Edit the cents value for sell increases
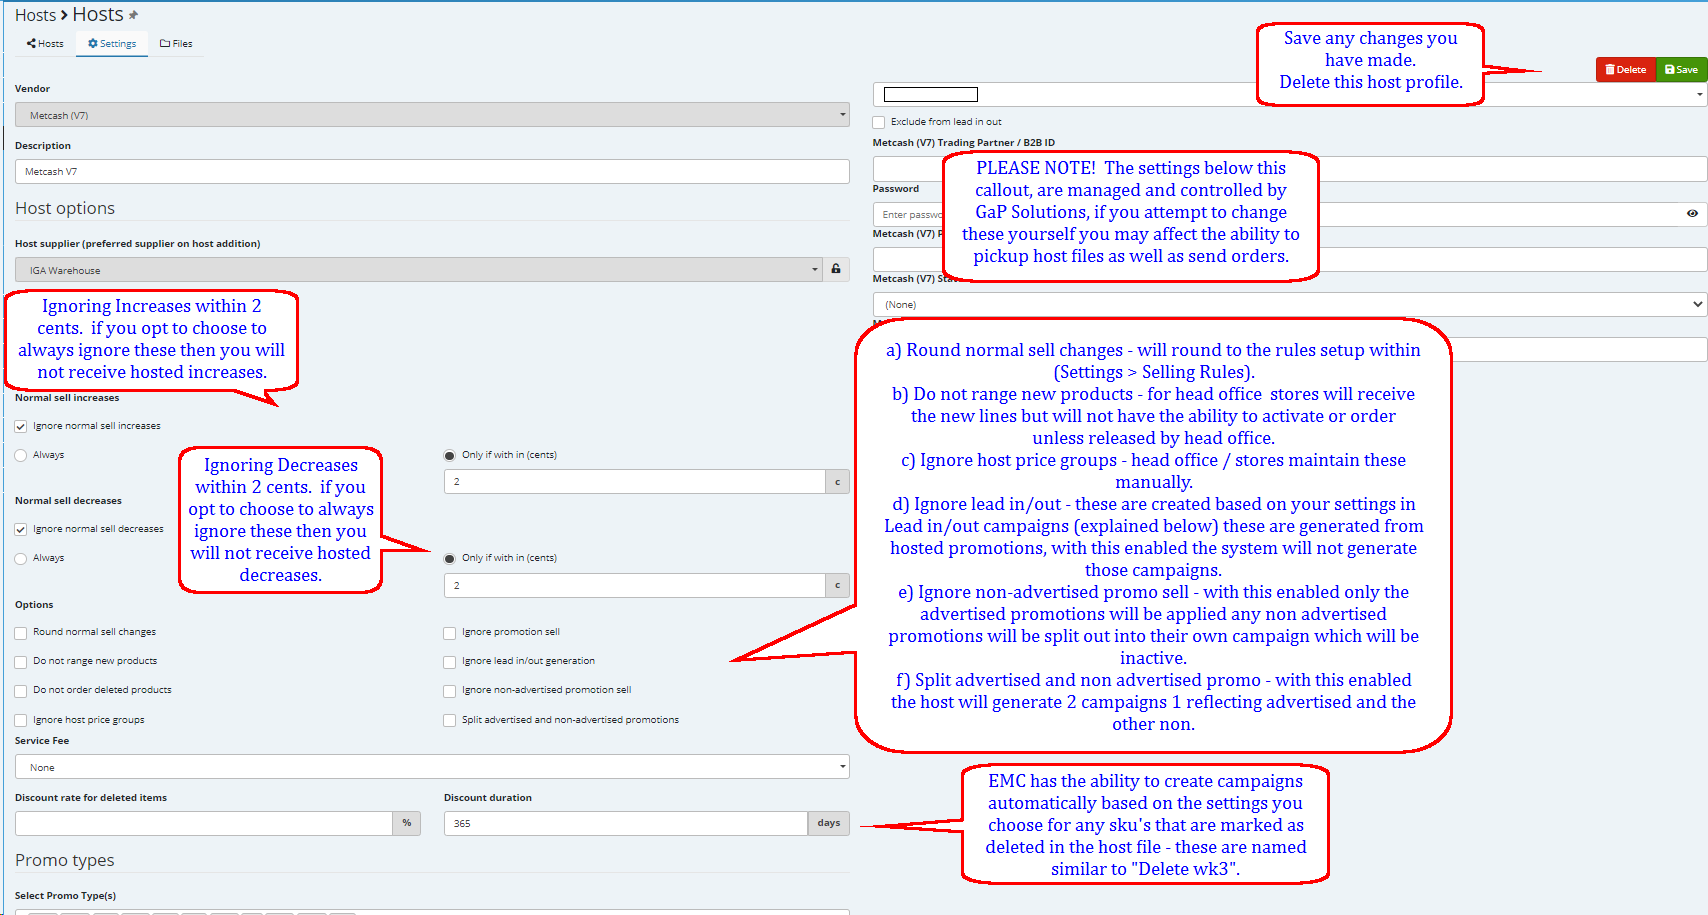The image size is (1708, 915). tap(634, 481)
